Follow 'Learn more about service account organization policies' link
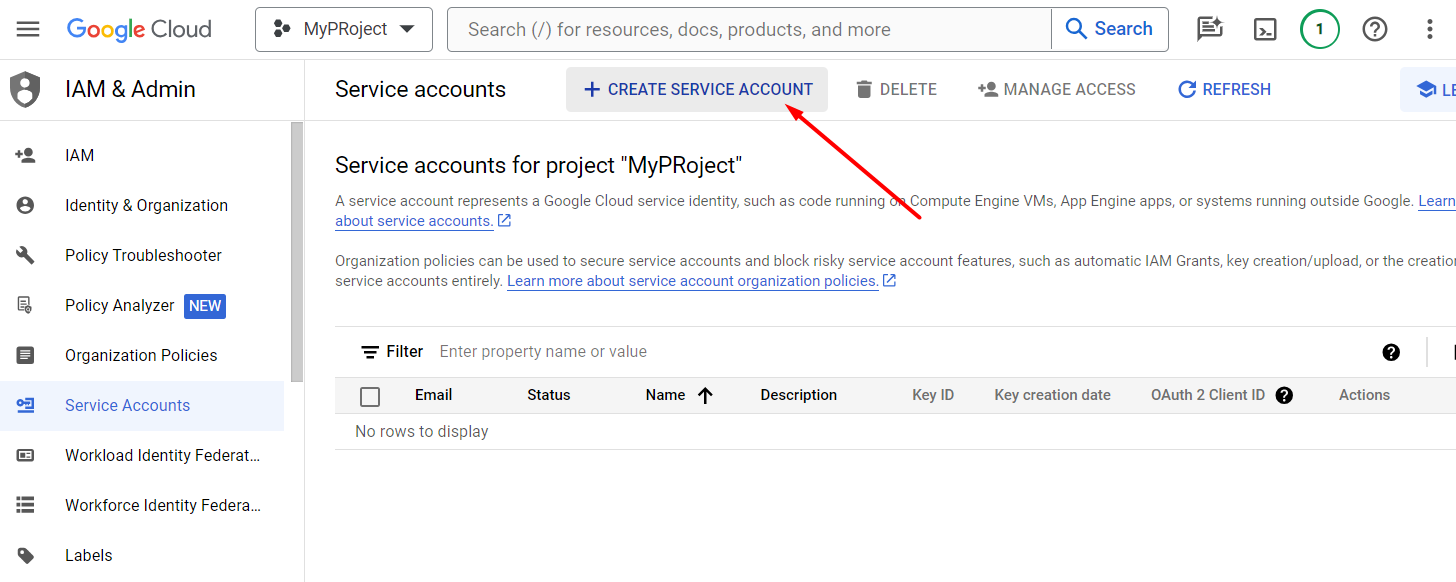 pos(693,281)
